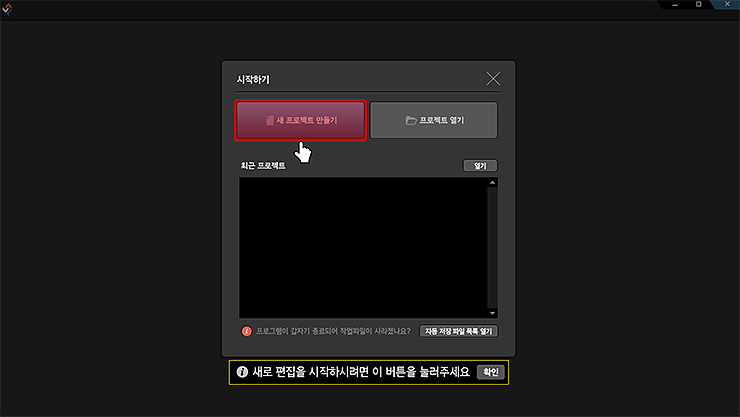The height and width of the screenshot is (417, 740).
Task: Click the red warning icon beside the crash message
Action: click(246, 331)
